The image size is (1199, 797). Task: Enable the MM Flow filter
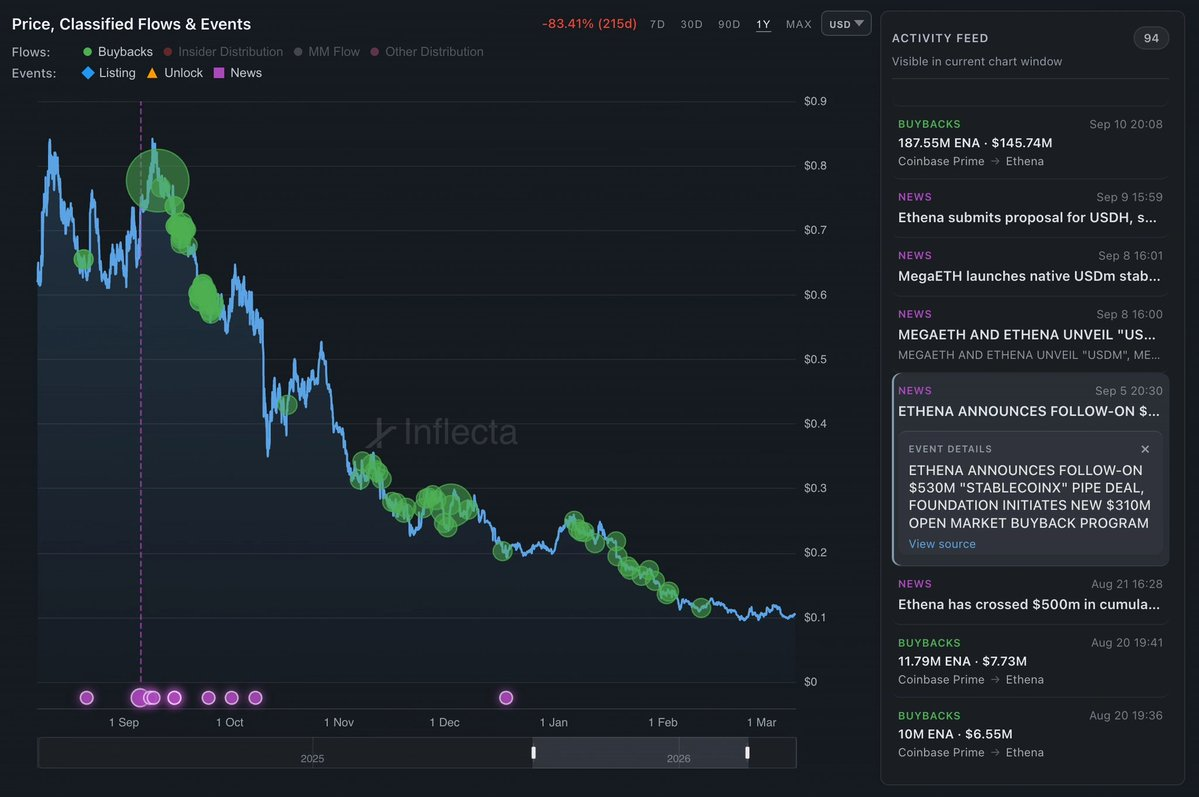click(x=325, y=52)
